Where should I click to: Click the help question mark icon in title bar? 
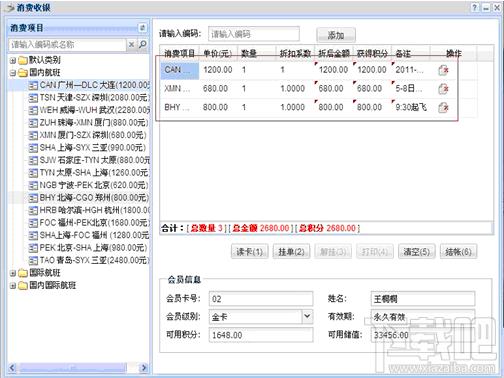(x=475, y=8)
